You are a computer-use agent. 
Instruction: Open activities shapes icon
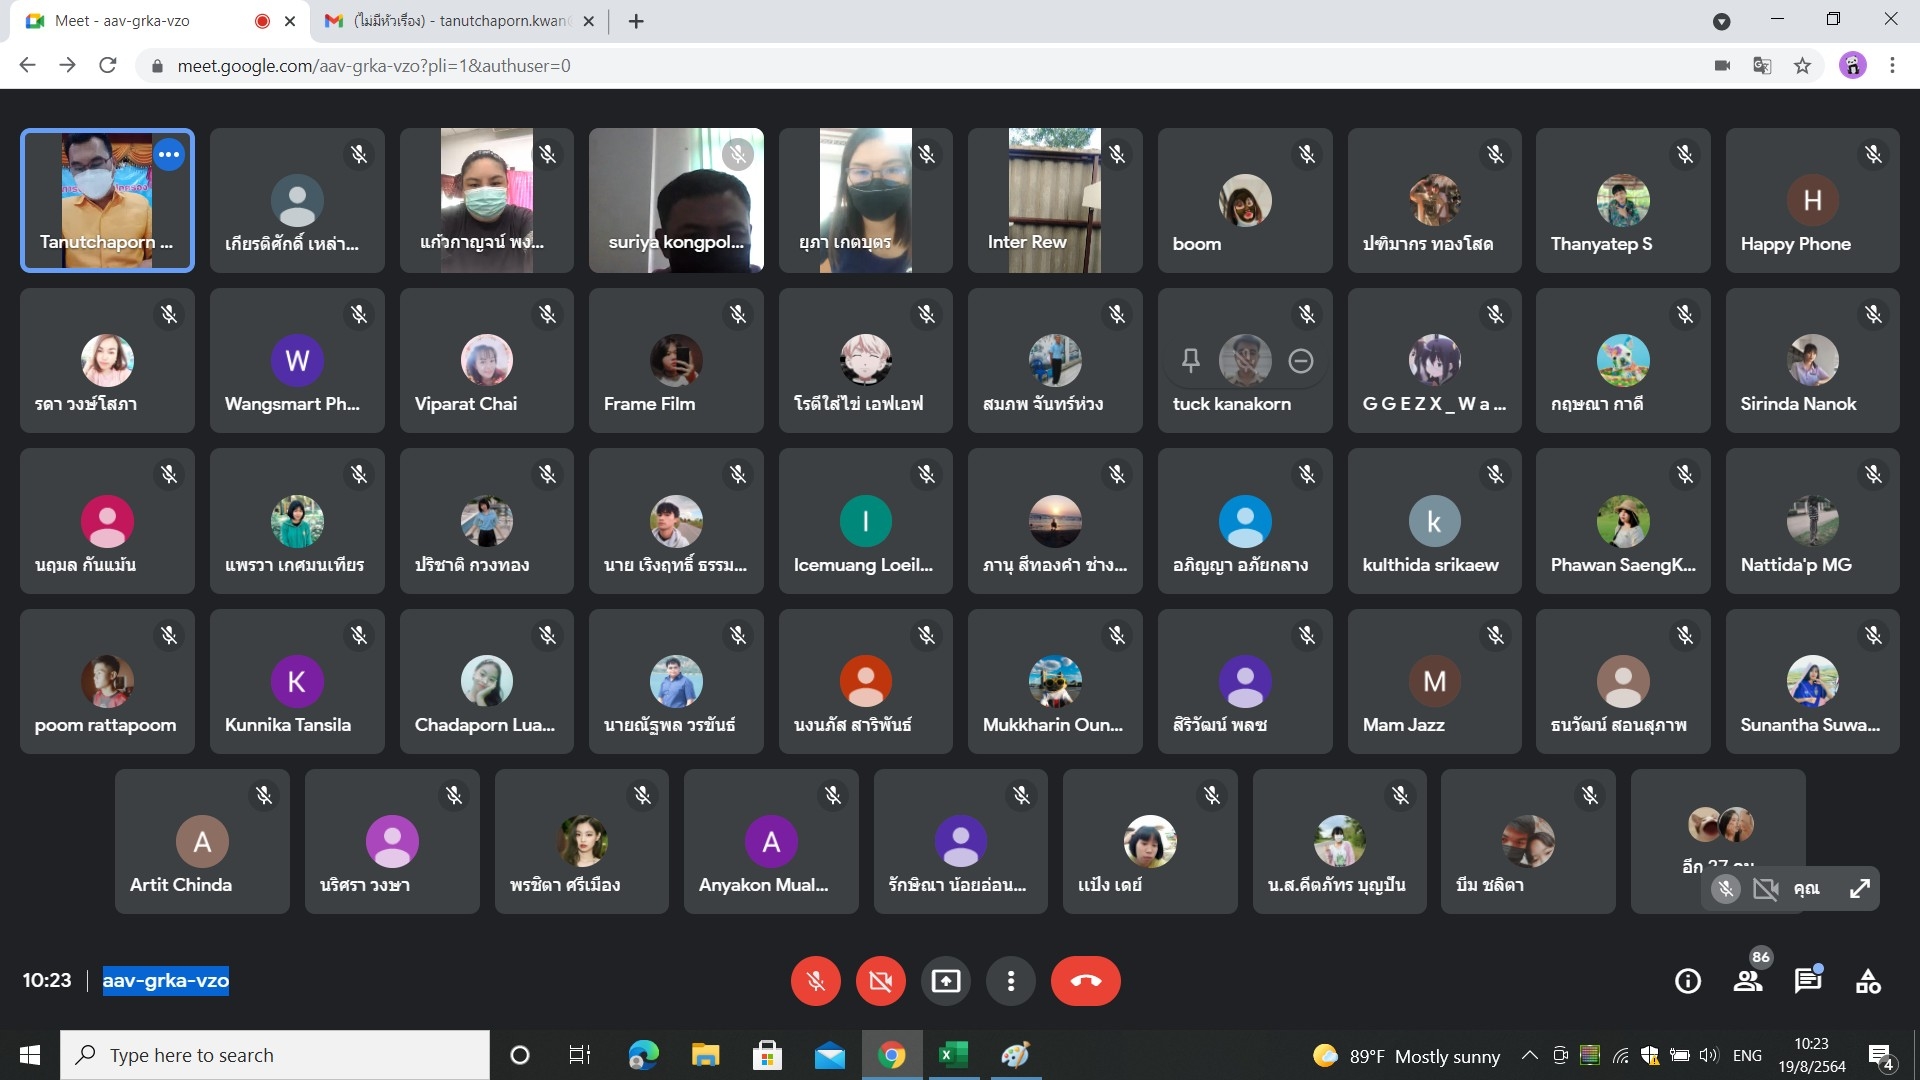click(x=1867, y=982)
